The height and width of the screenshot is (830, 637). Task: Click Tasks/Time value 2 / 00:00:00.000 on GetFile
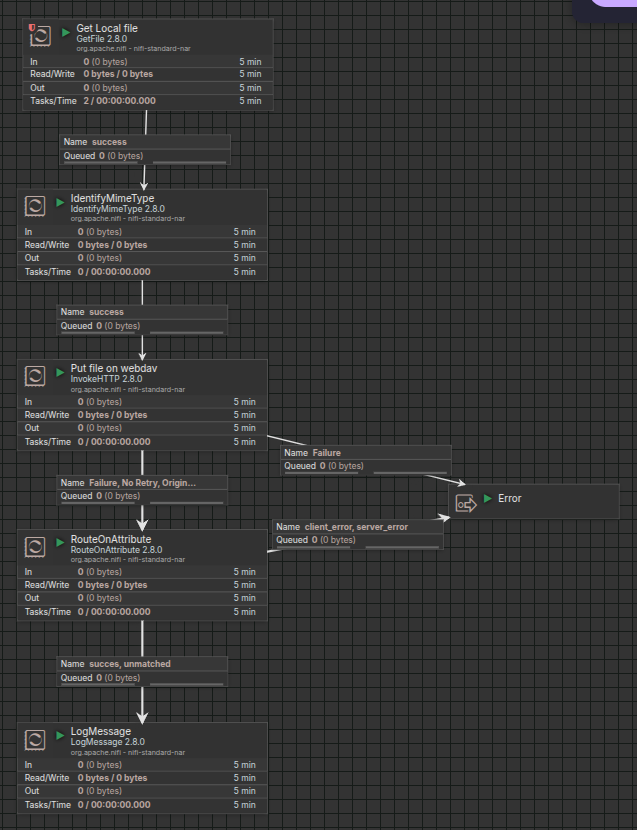click(120, 101)
